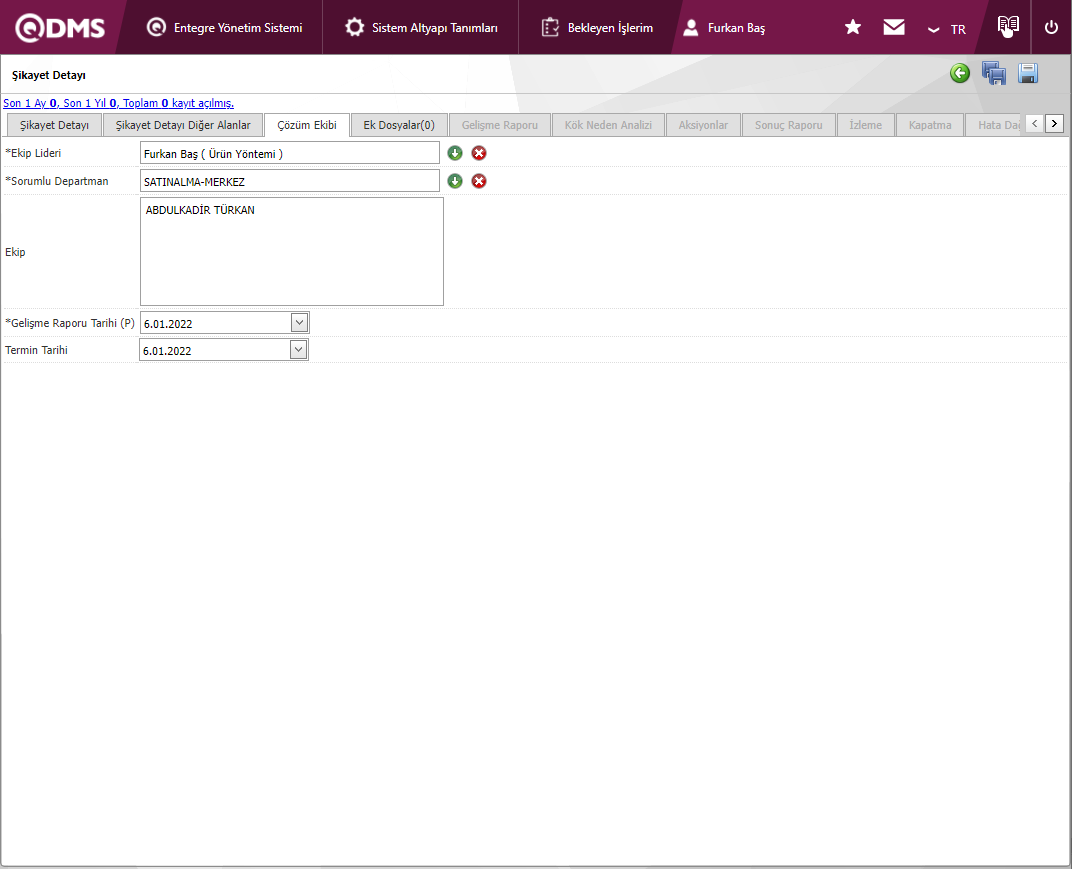Image resolution: width=1072 pixels, height=869 pixels.
Task: Expand the TR language selector
Action: pyautogui.click(x=947, y=29)
